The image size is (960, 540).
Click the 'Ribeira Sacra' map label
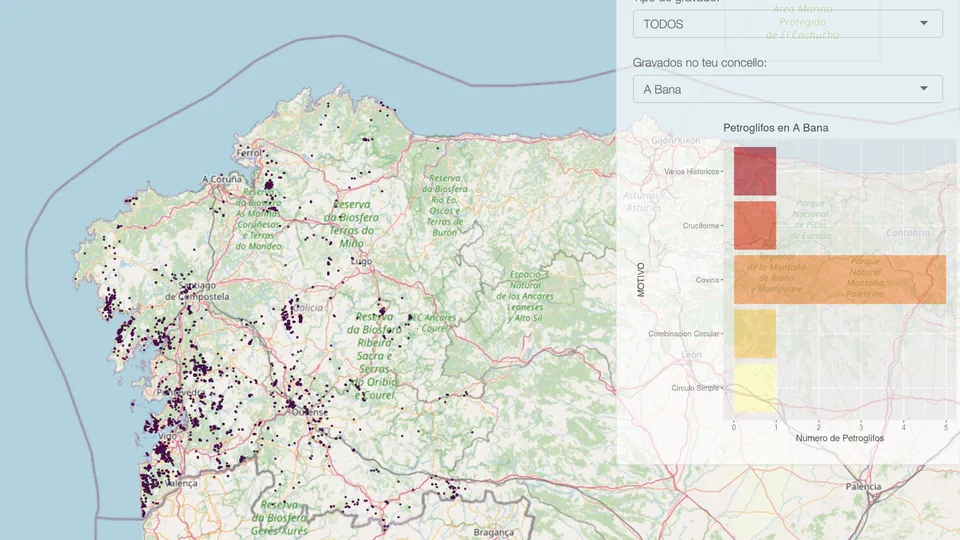pyautogui.click(x=374, y=349)
